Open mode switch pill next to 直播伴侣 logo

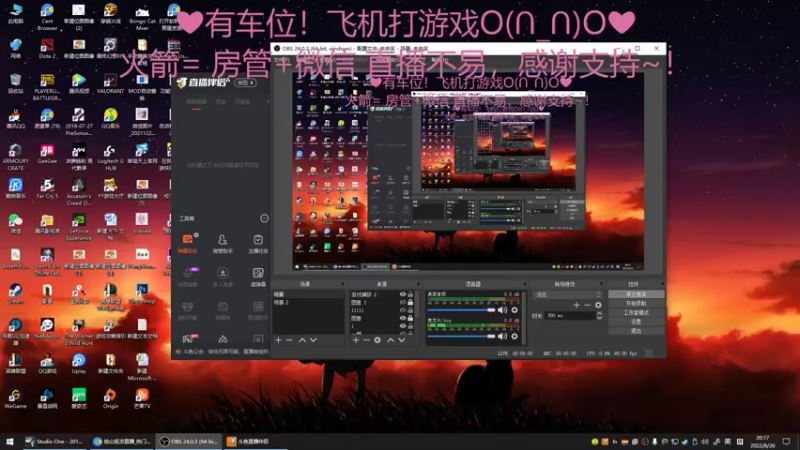tap(245, 83)
